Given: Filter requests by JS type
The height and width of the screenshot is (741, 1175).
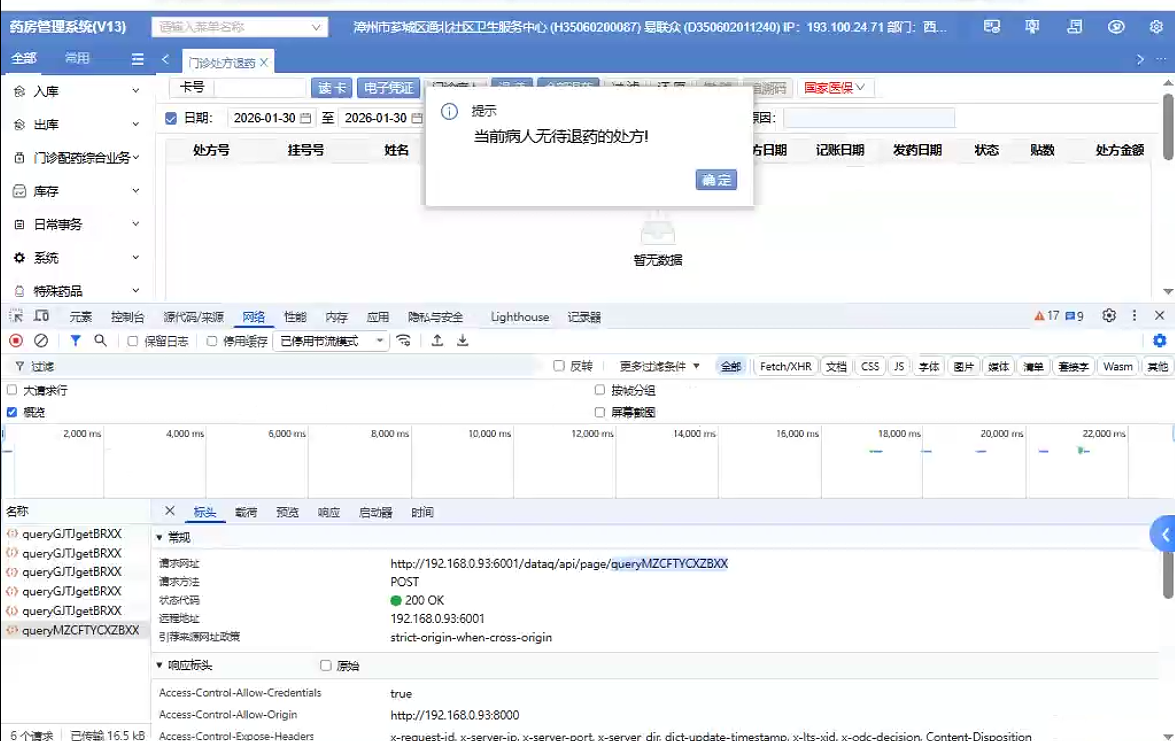Looking at the screenshot, I should click(x=898, y=366).
